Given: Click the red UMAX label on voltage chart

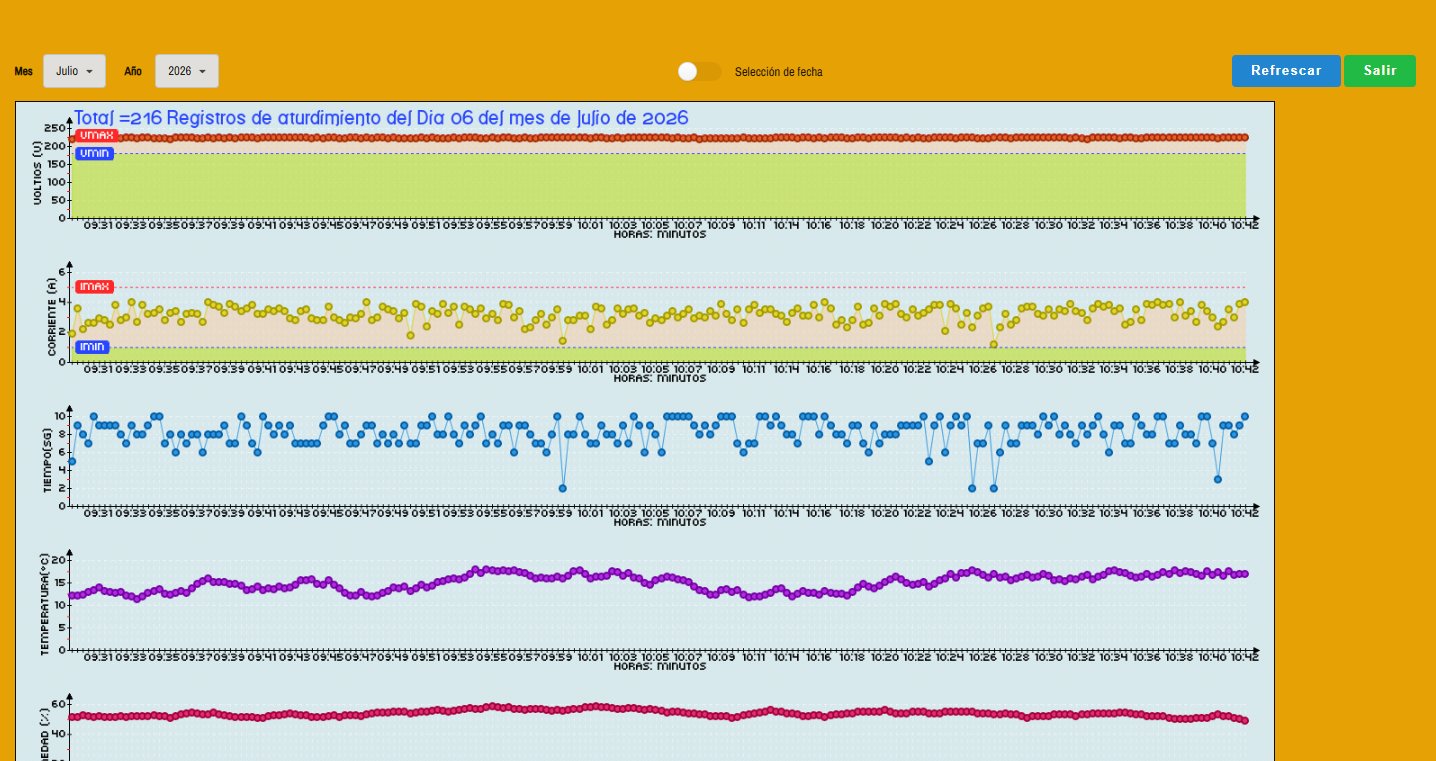Looking at the screenshot, I should [x=96, y=135].
